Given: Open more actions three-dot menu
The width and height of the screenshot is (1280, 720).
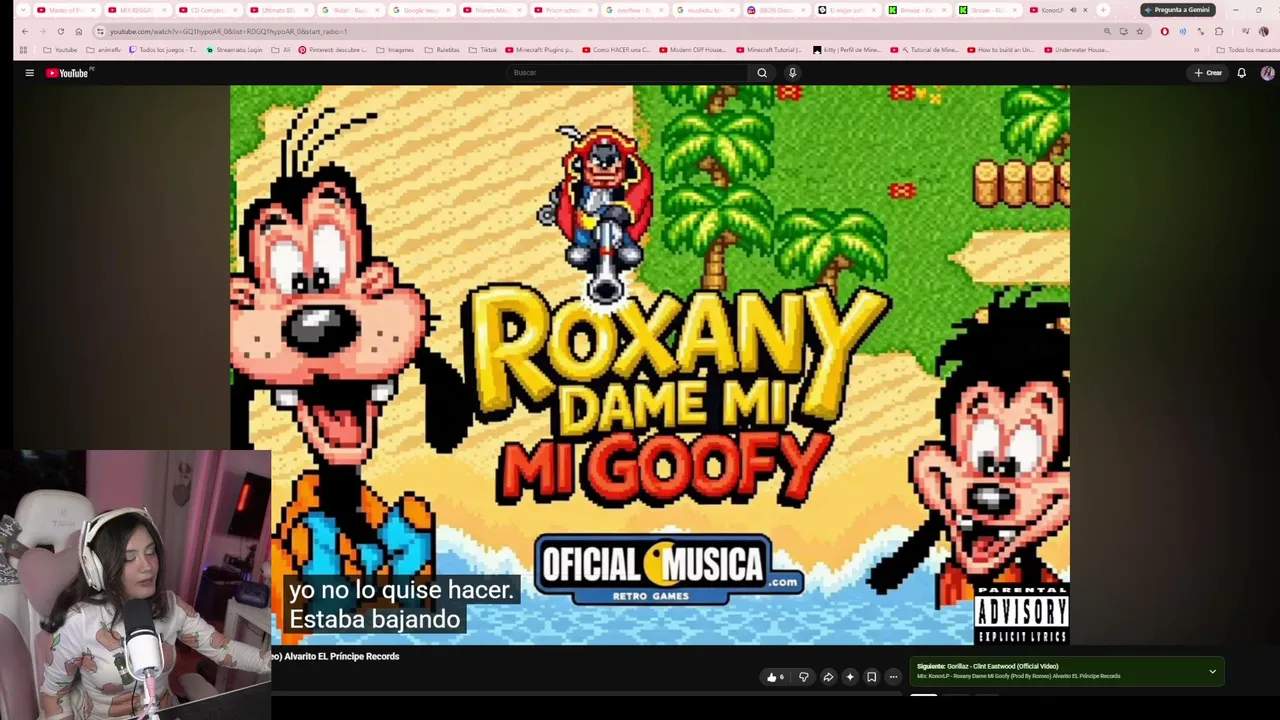Looking at the screenshot, I should pyautogui.click(x=893, y=677).
